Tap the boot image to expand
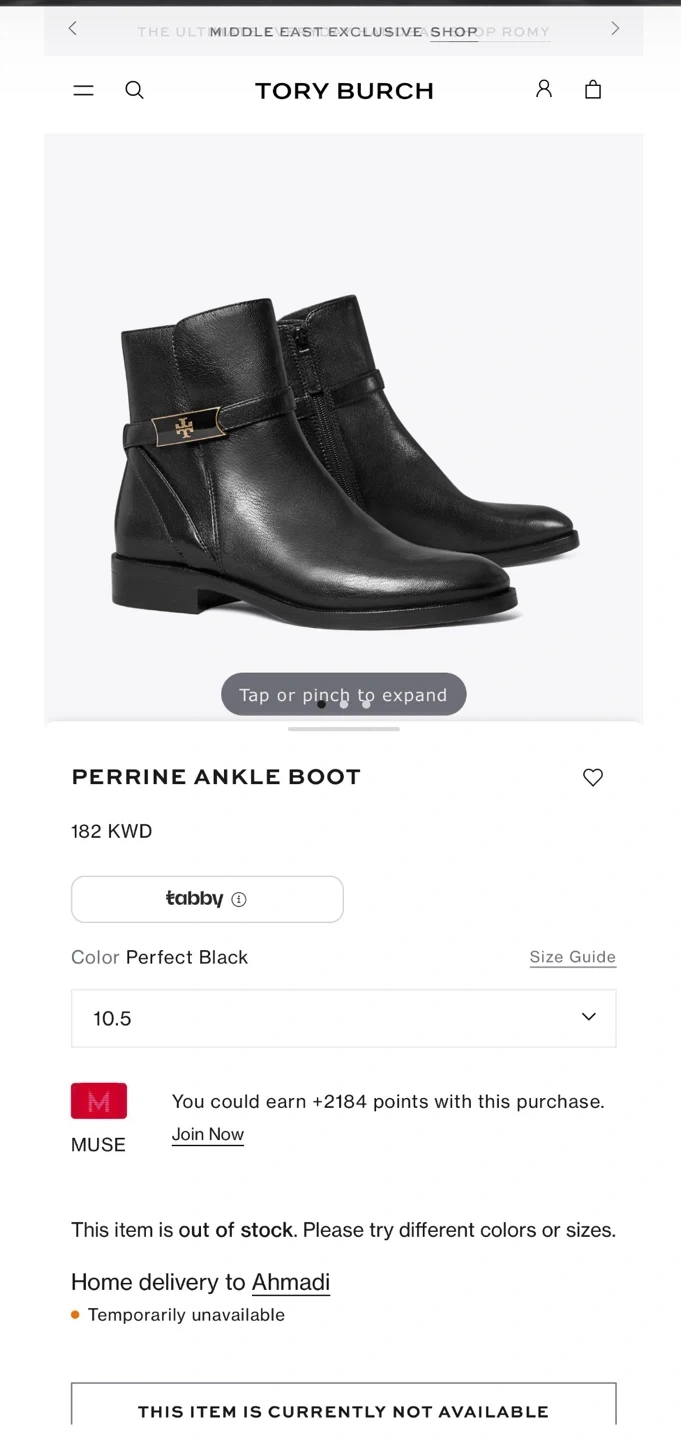 [343, 460]
